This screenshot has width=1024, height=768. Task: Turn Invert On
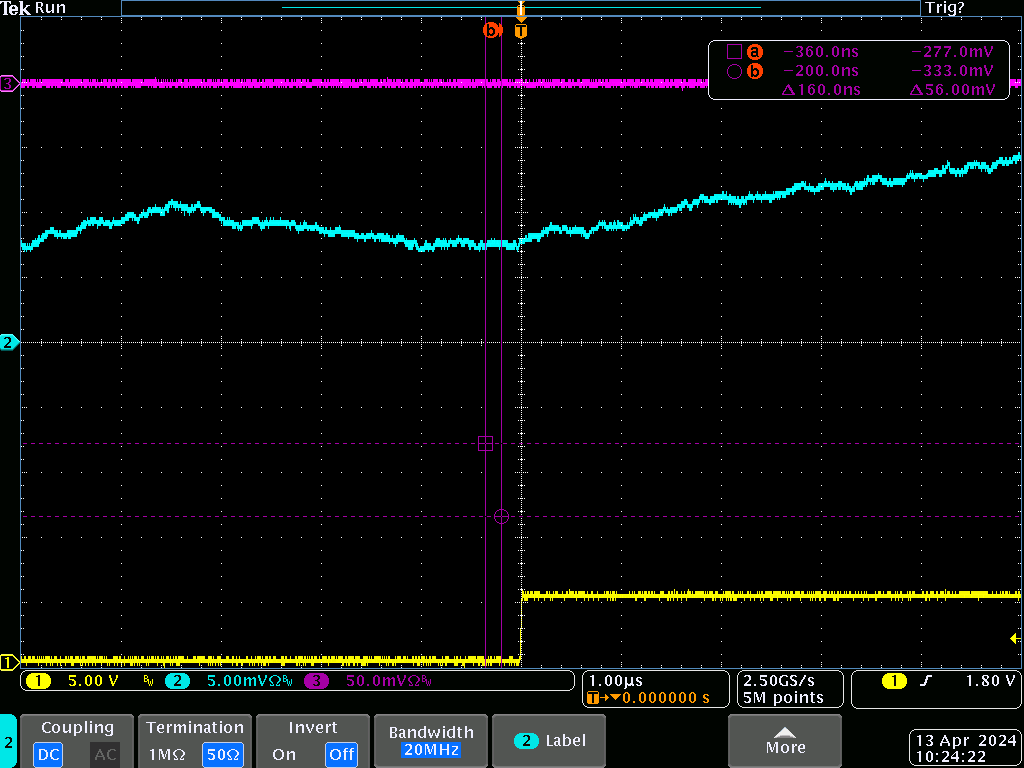[284, 754]
